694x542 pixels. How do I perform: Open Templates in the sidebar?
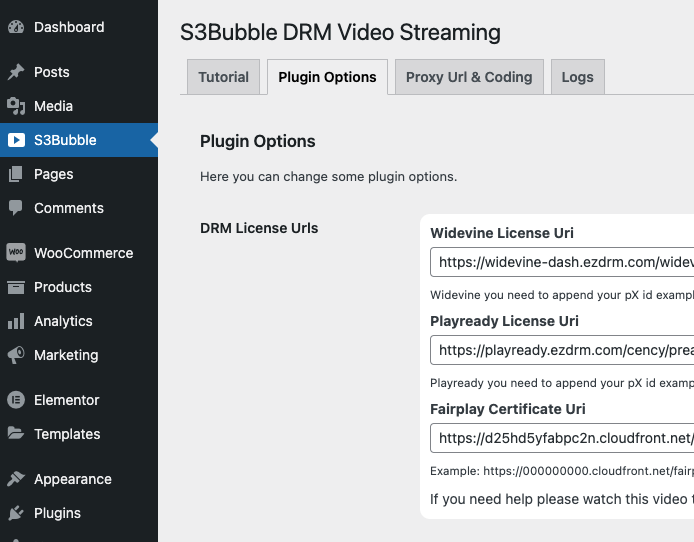[79, 434]
